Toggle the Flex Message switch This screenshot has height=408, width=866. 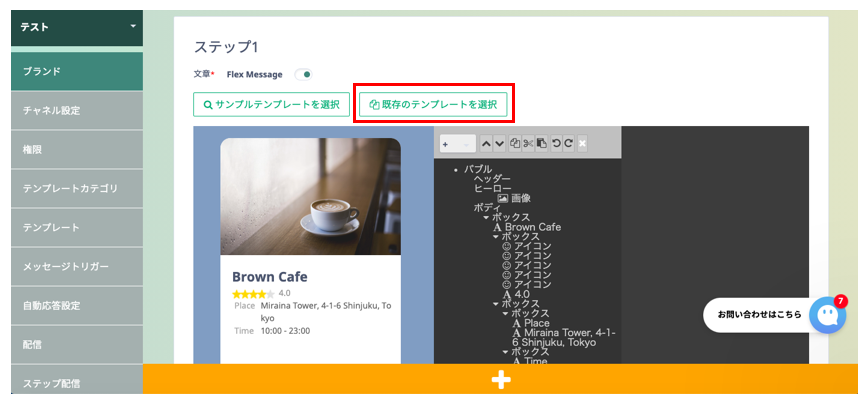click(303, 74)
